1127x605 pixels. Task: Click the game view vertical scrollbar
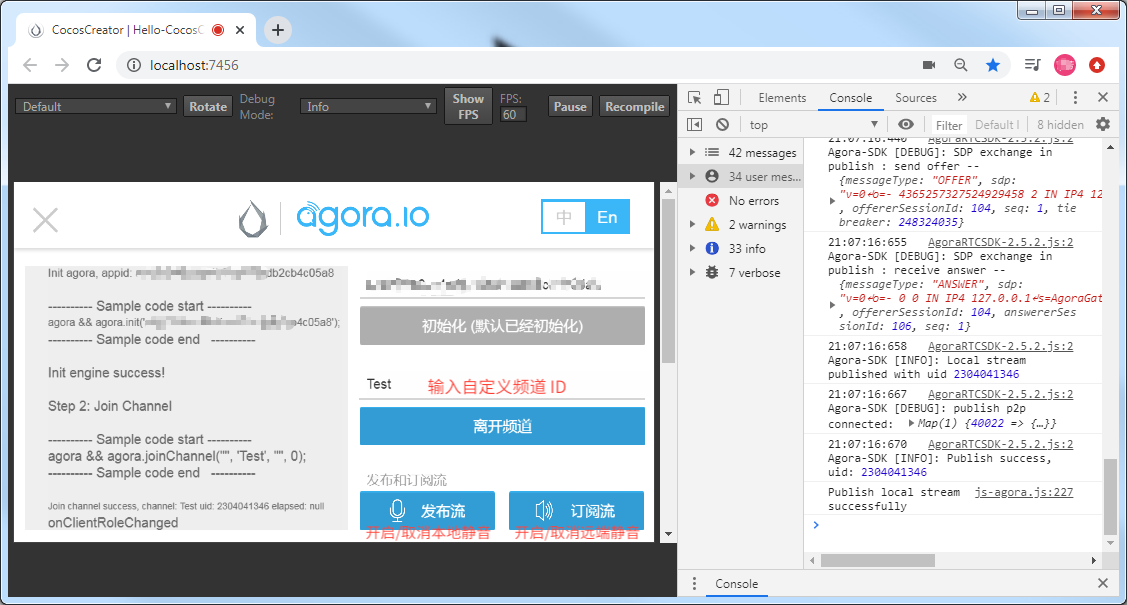(x=668, y=281)
